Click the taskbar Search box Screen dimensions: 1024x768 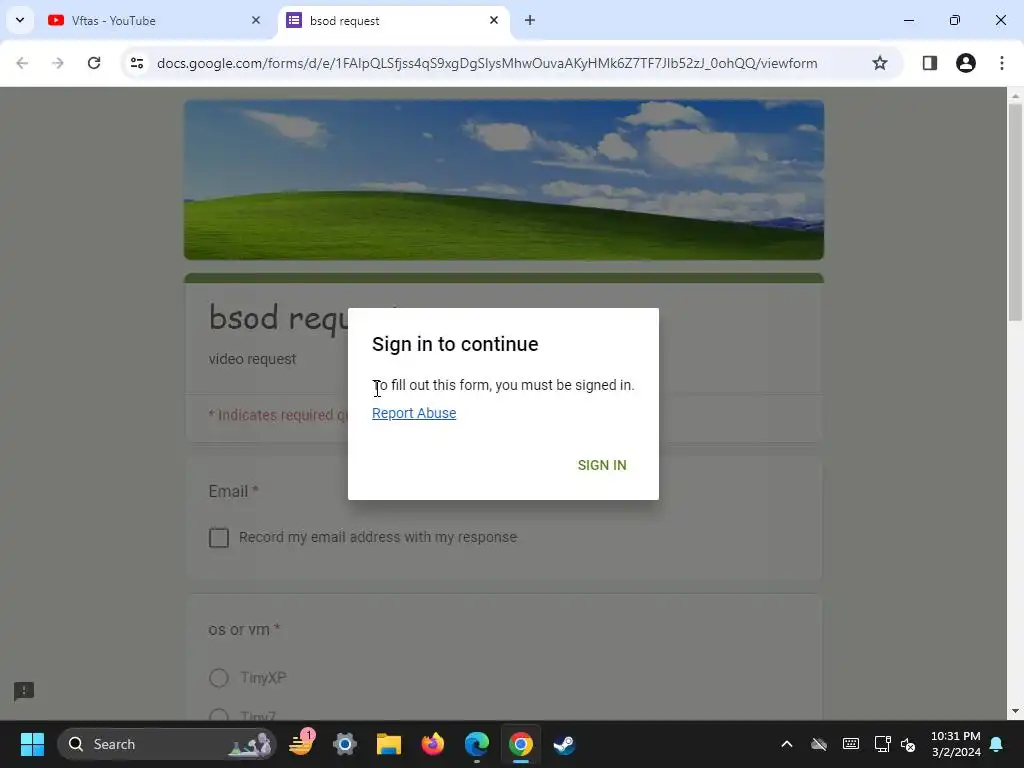(167, 744)
